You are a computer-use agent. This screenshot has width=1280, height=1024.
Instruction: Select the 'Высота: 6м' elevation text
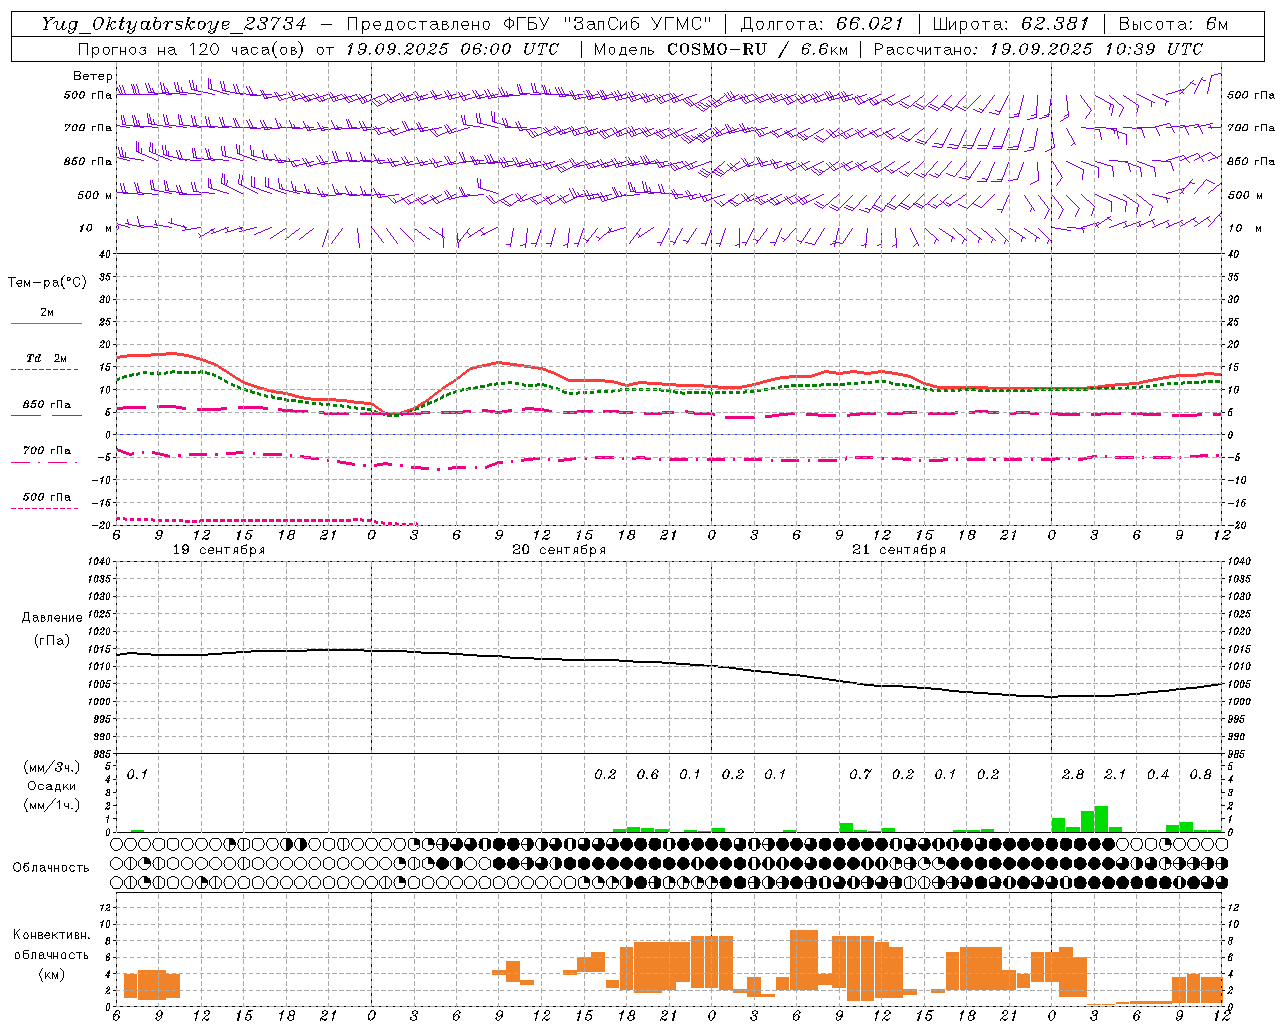pyautogui.click(x=1173, y=24)
